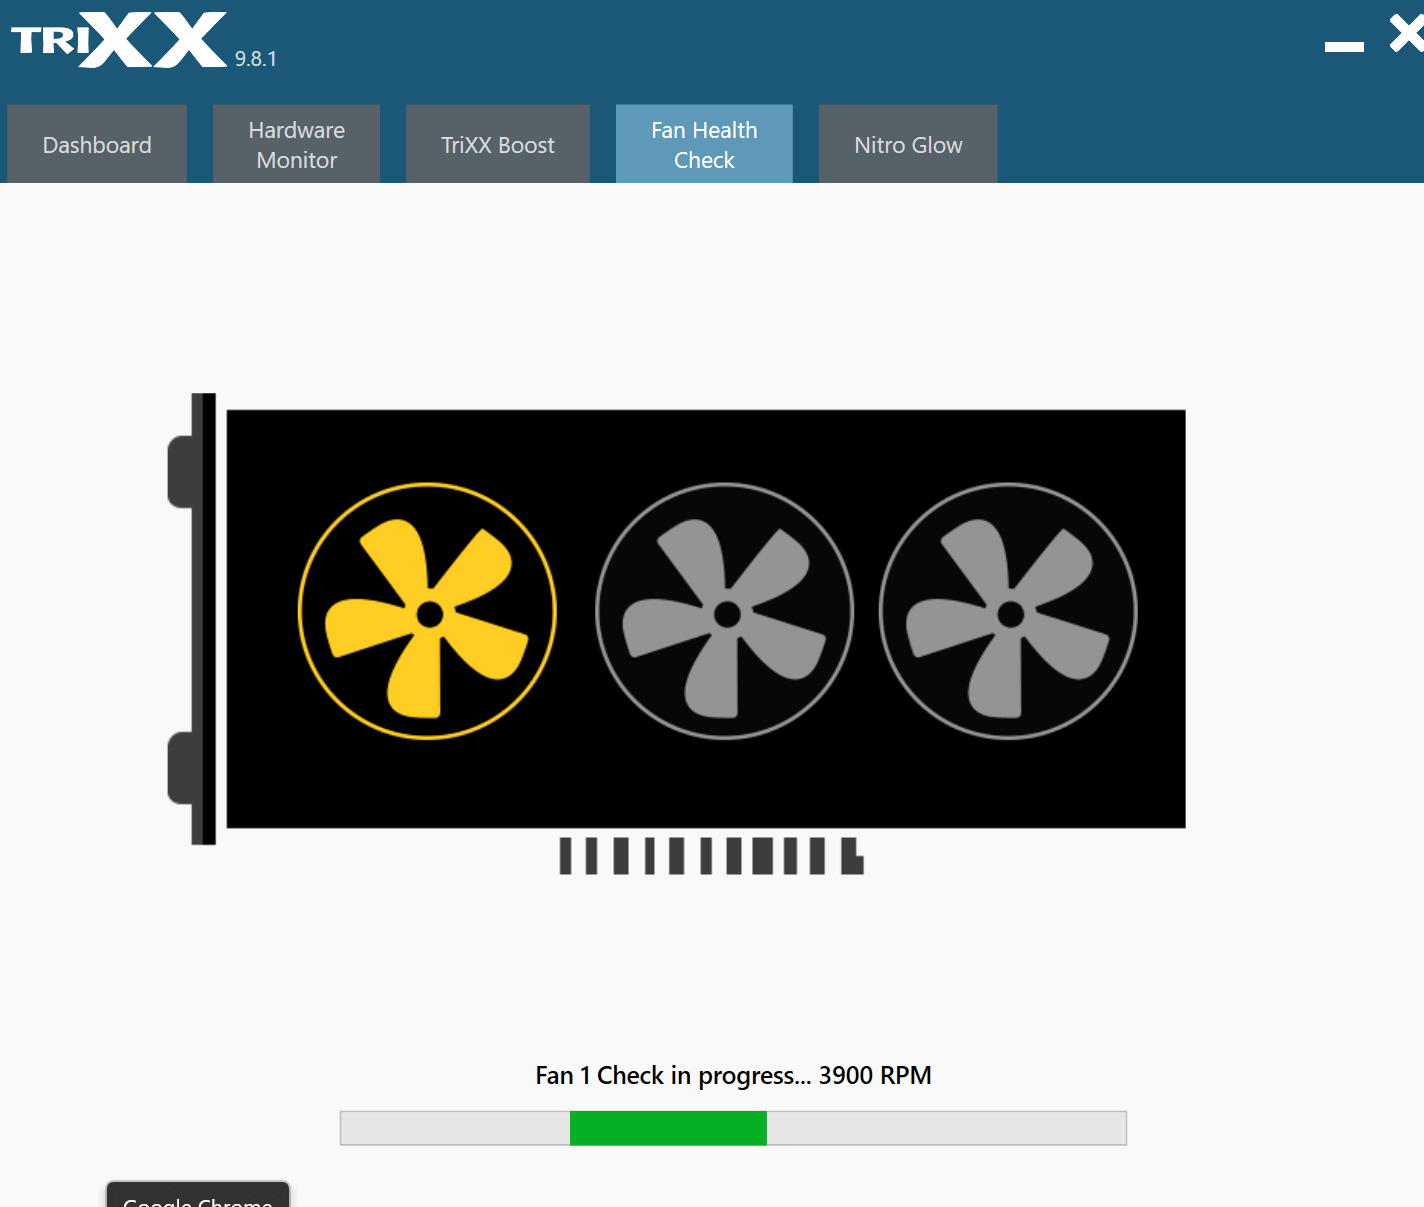Go to the Nitro Glow tab
The width and height of the screenshot is (1424, 1207).
coord(908,144)
